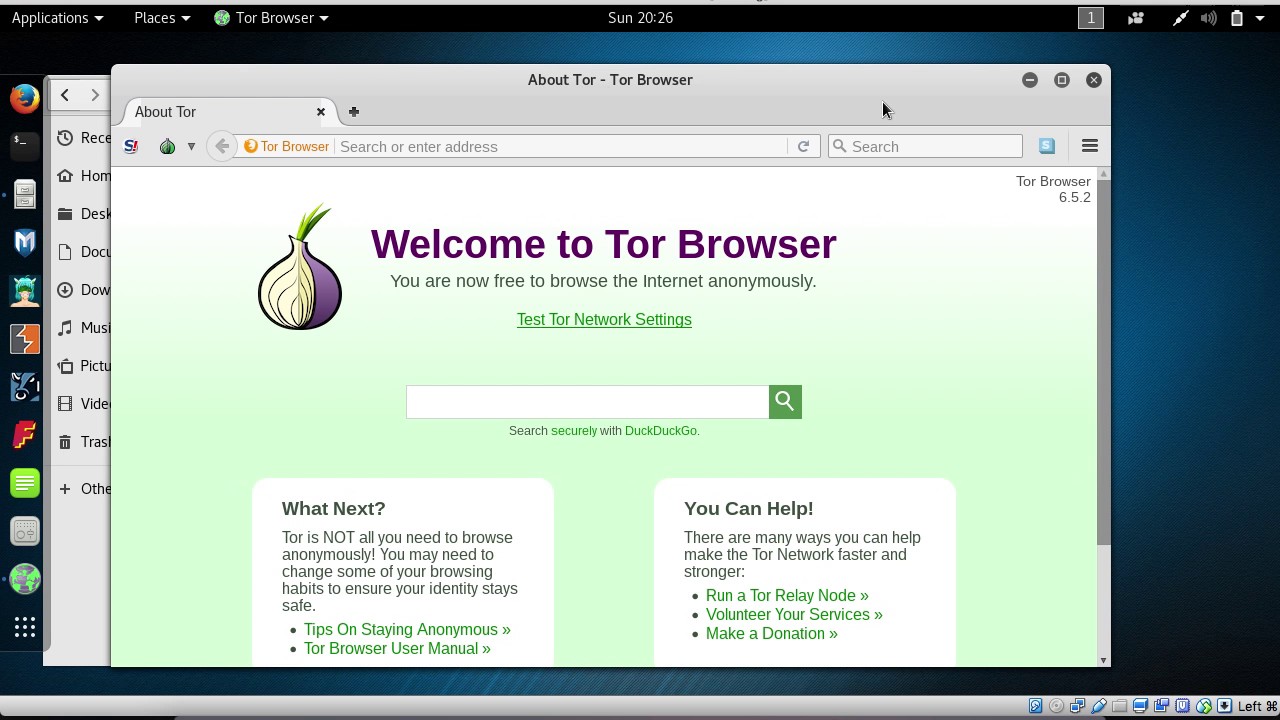Click the sound volume icon in top bar
This screenshot has height=720, width=1280.
coord(1208,18)
